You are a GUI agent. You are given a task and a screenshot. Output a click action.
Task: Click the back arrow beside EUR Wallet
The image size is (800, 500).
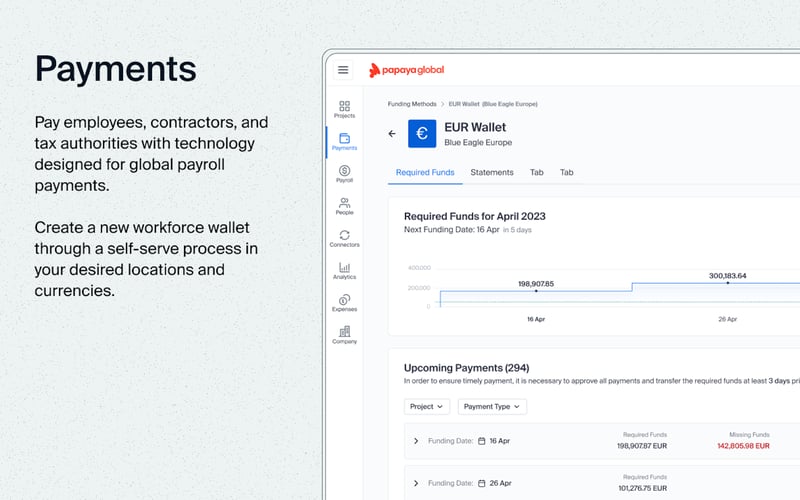click(392, 134)
